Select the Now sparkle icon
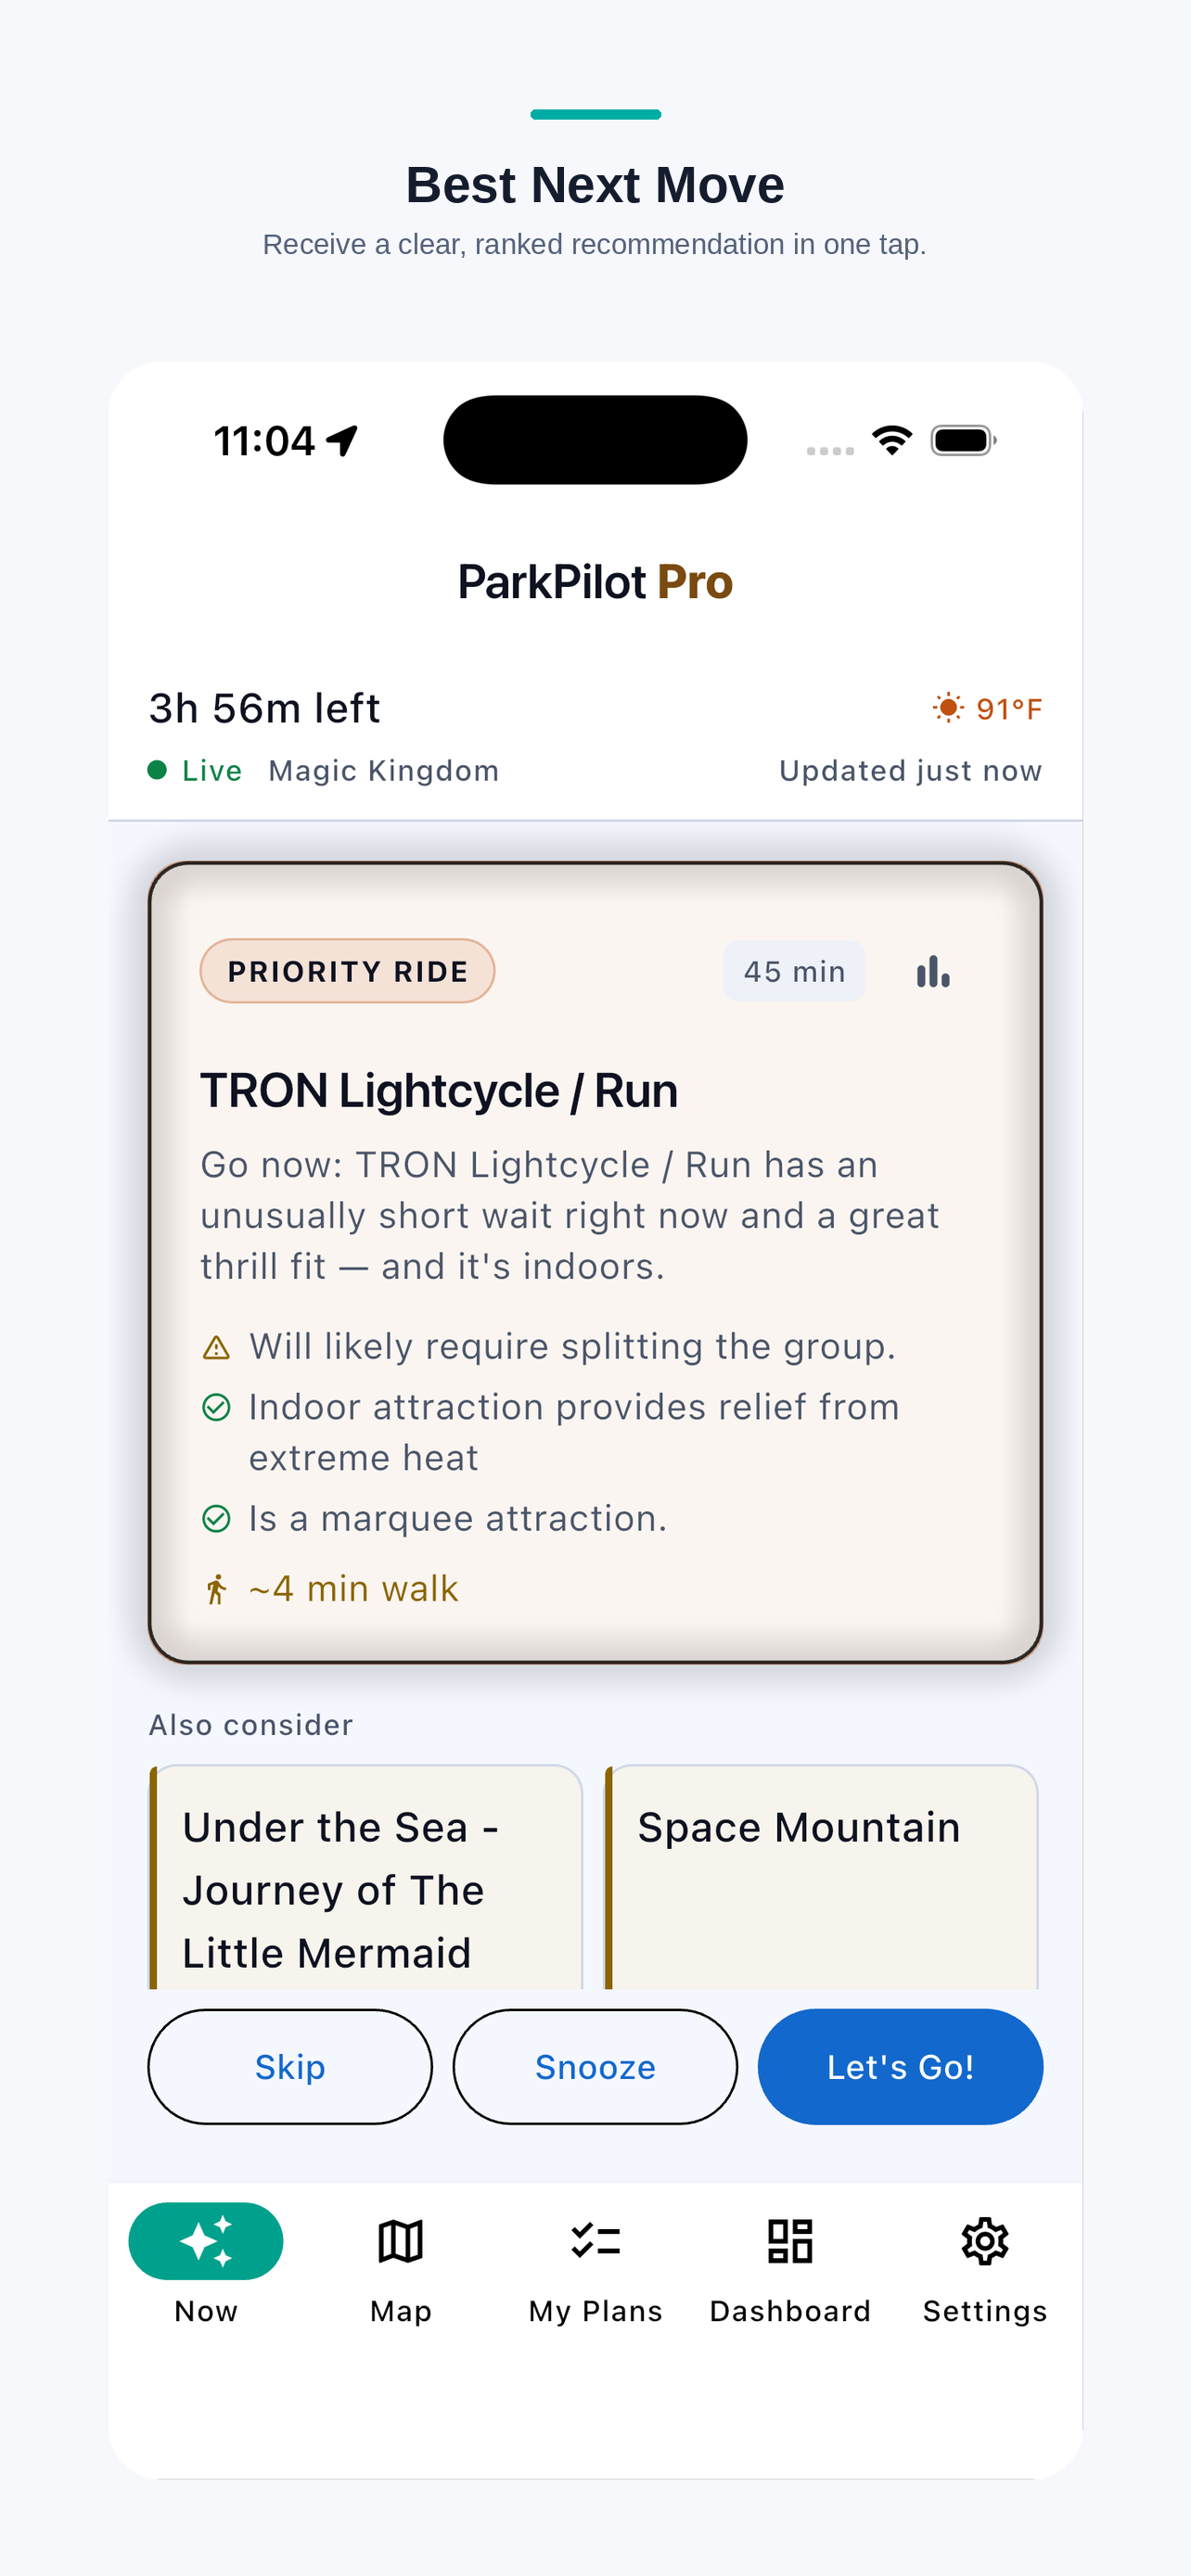 click(206, 2241)
